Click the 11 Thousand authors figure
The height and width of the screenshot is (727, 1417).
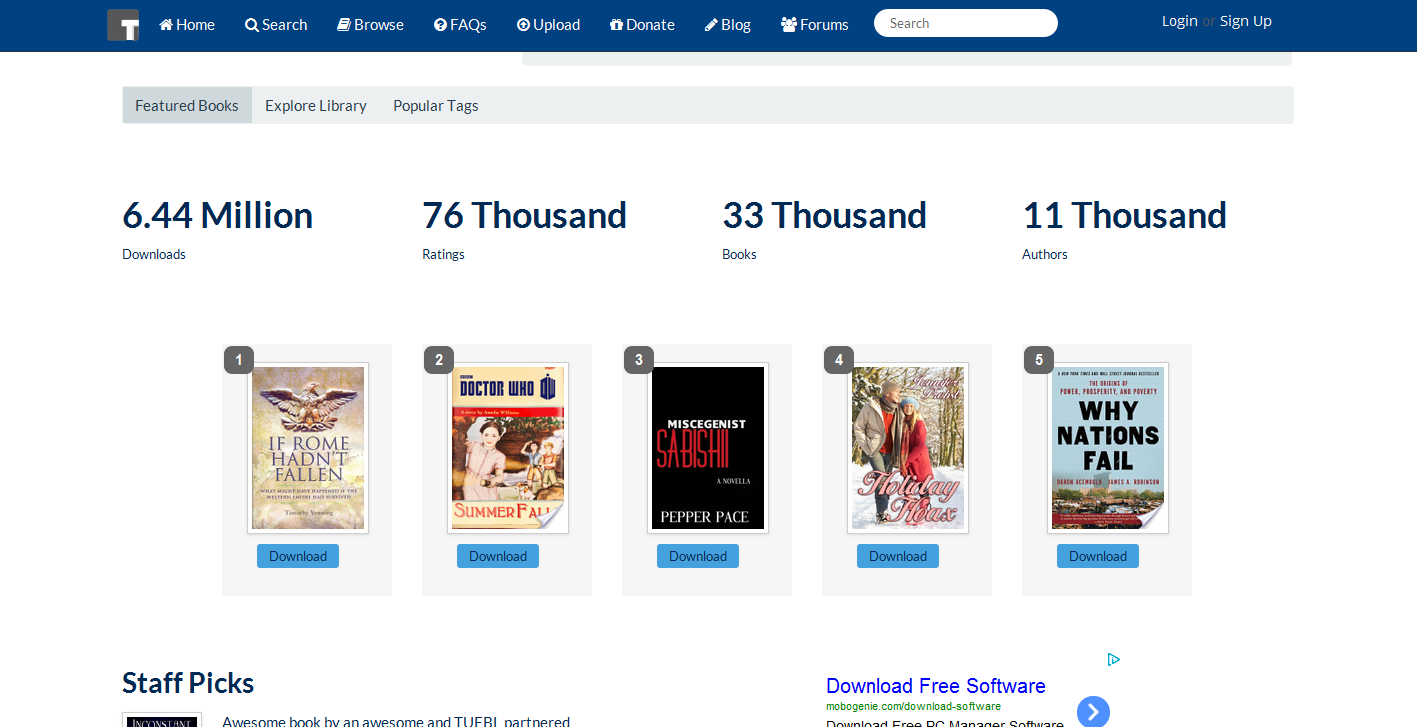[1125, 215]
